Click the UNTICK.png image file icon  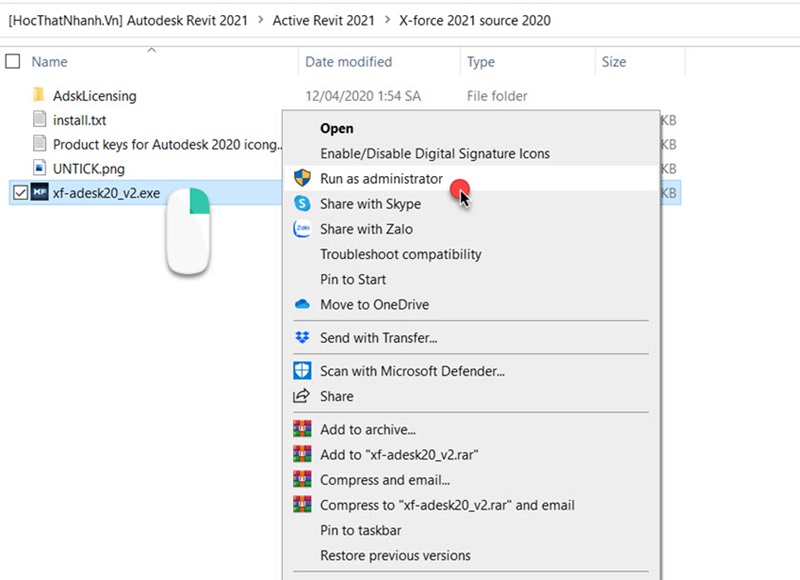[39, 168]
